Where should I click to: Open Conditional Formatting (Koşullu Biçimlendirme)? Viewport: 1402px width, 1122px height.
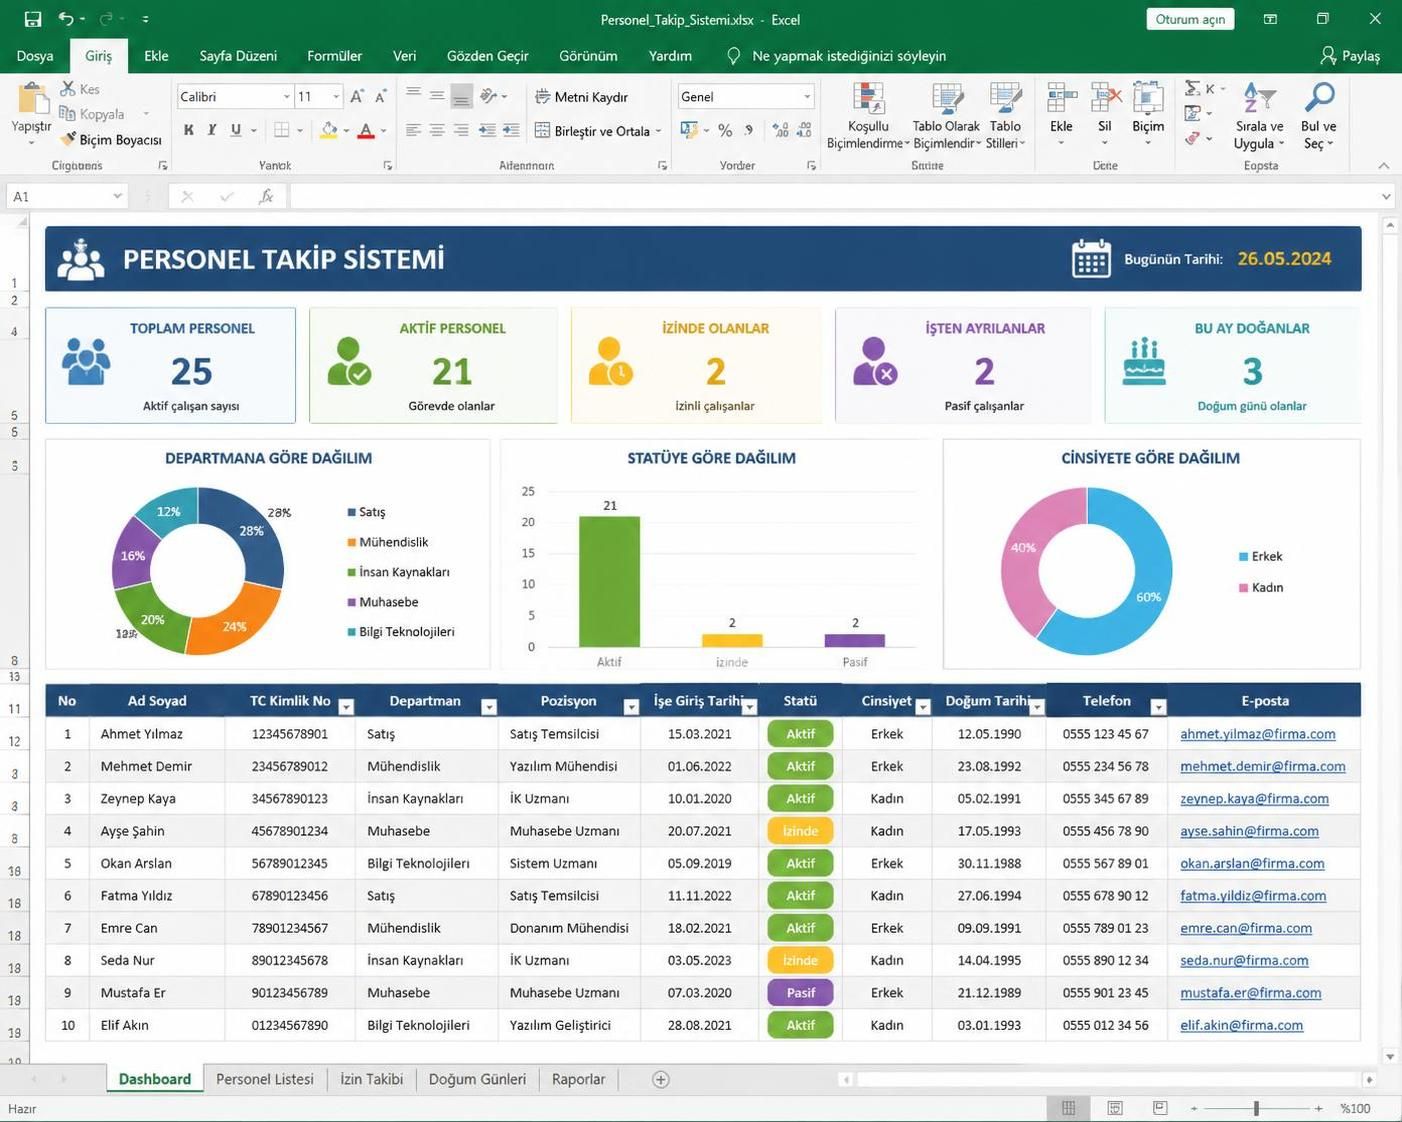[868, 117]
